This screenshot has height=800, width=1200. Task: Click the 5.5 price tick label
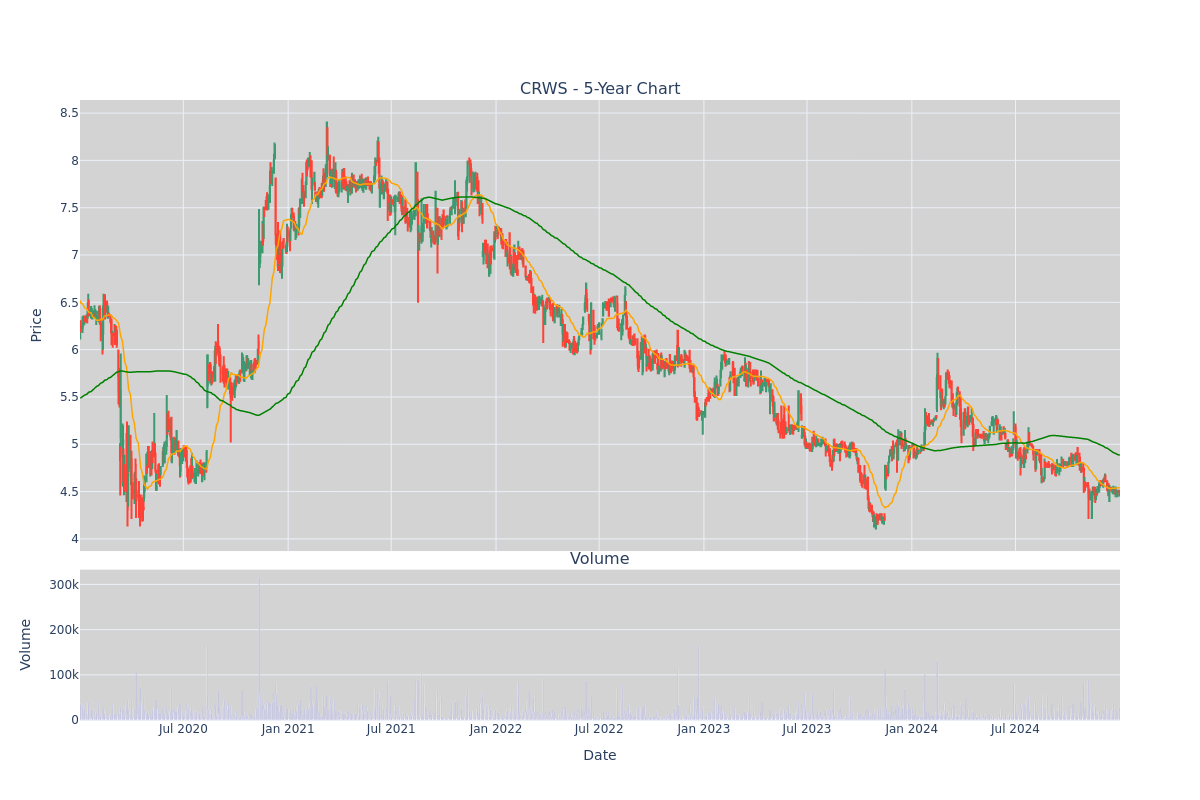68,397
